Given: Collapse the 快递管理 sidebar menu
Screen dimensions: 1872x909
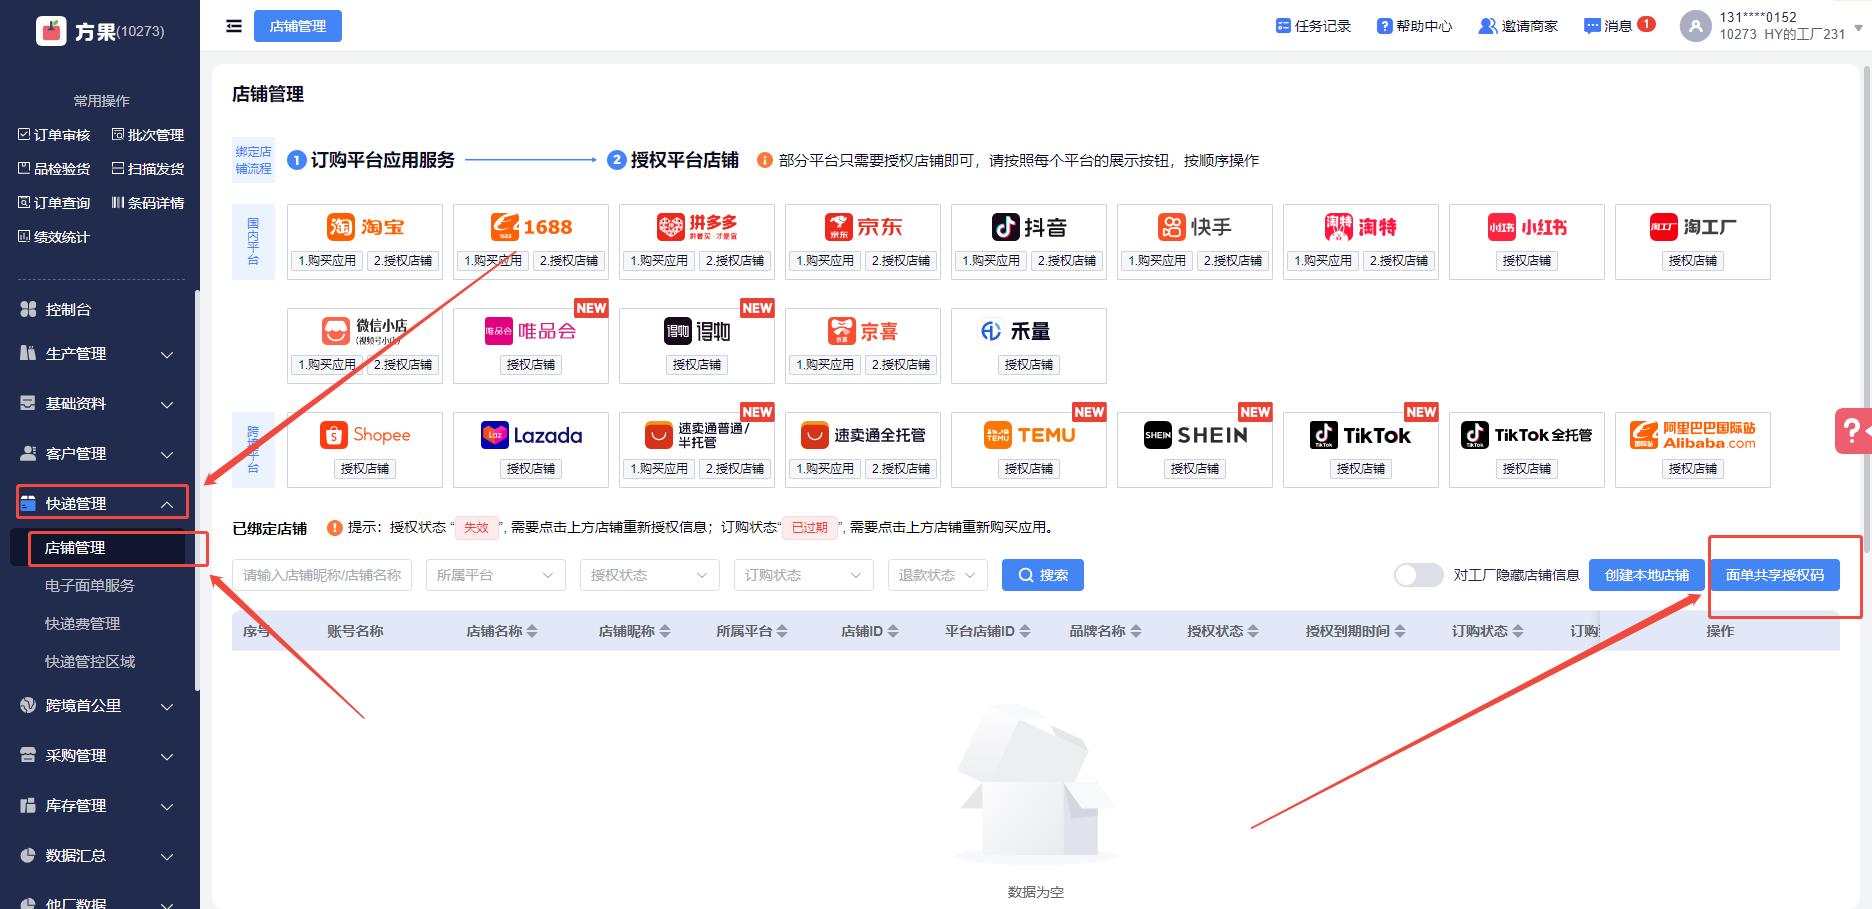Looking at the screenshot, I should pos(102,503).
